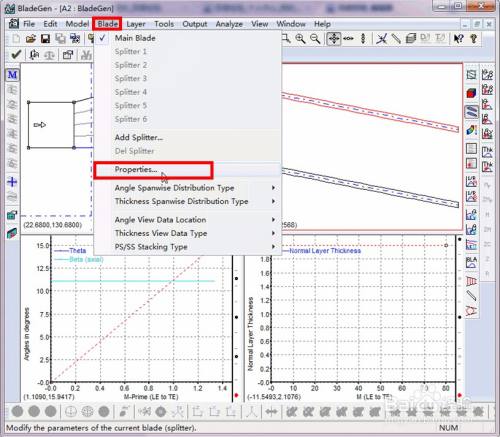Click the properties window icon beside checkmark
Image resolution: width=500 pixels, height=437 pixels.
tap(68, 55)
